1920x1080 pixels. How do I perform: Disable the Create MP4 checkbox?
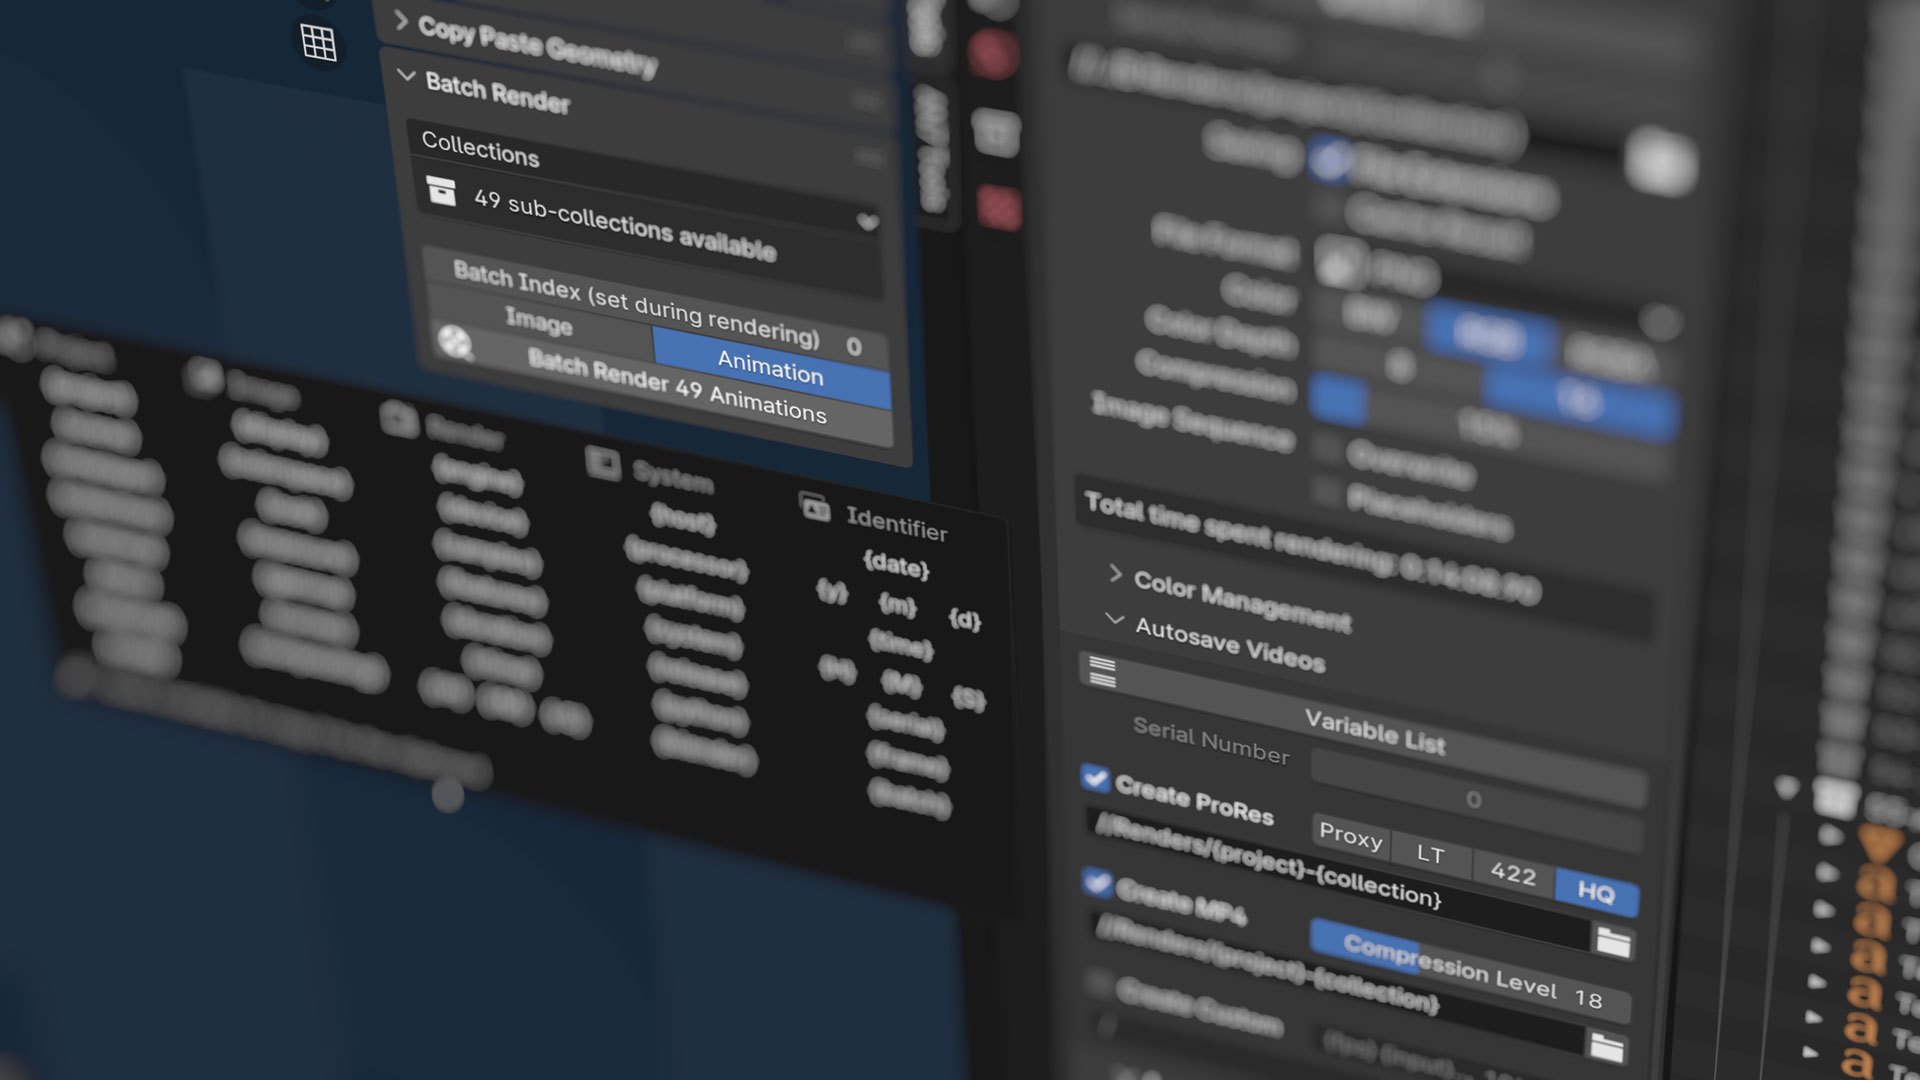point(1097,882)
